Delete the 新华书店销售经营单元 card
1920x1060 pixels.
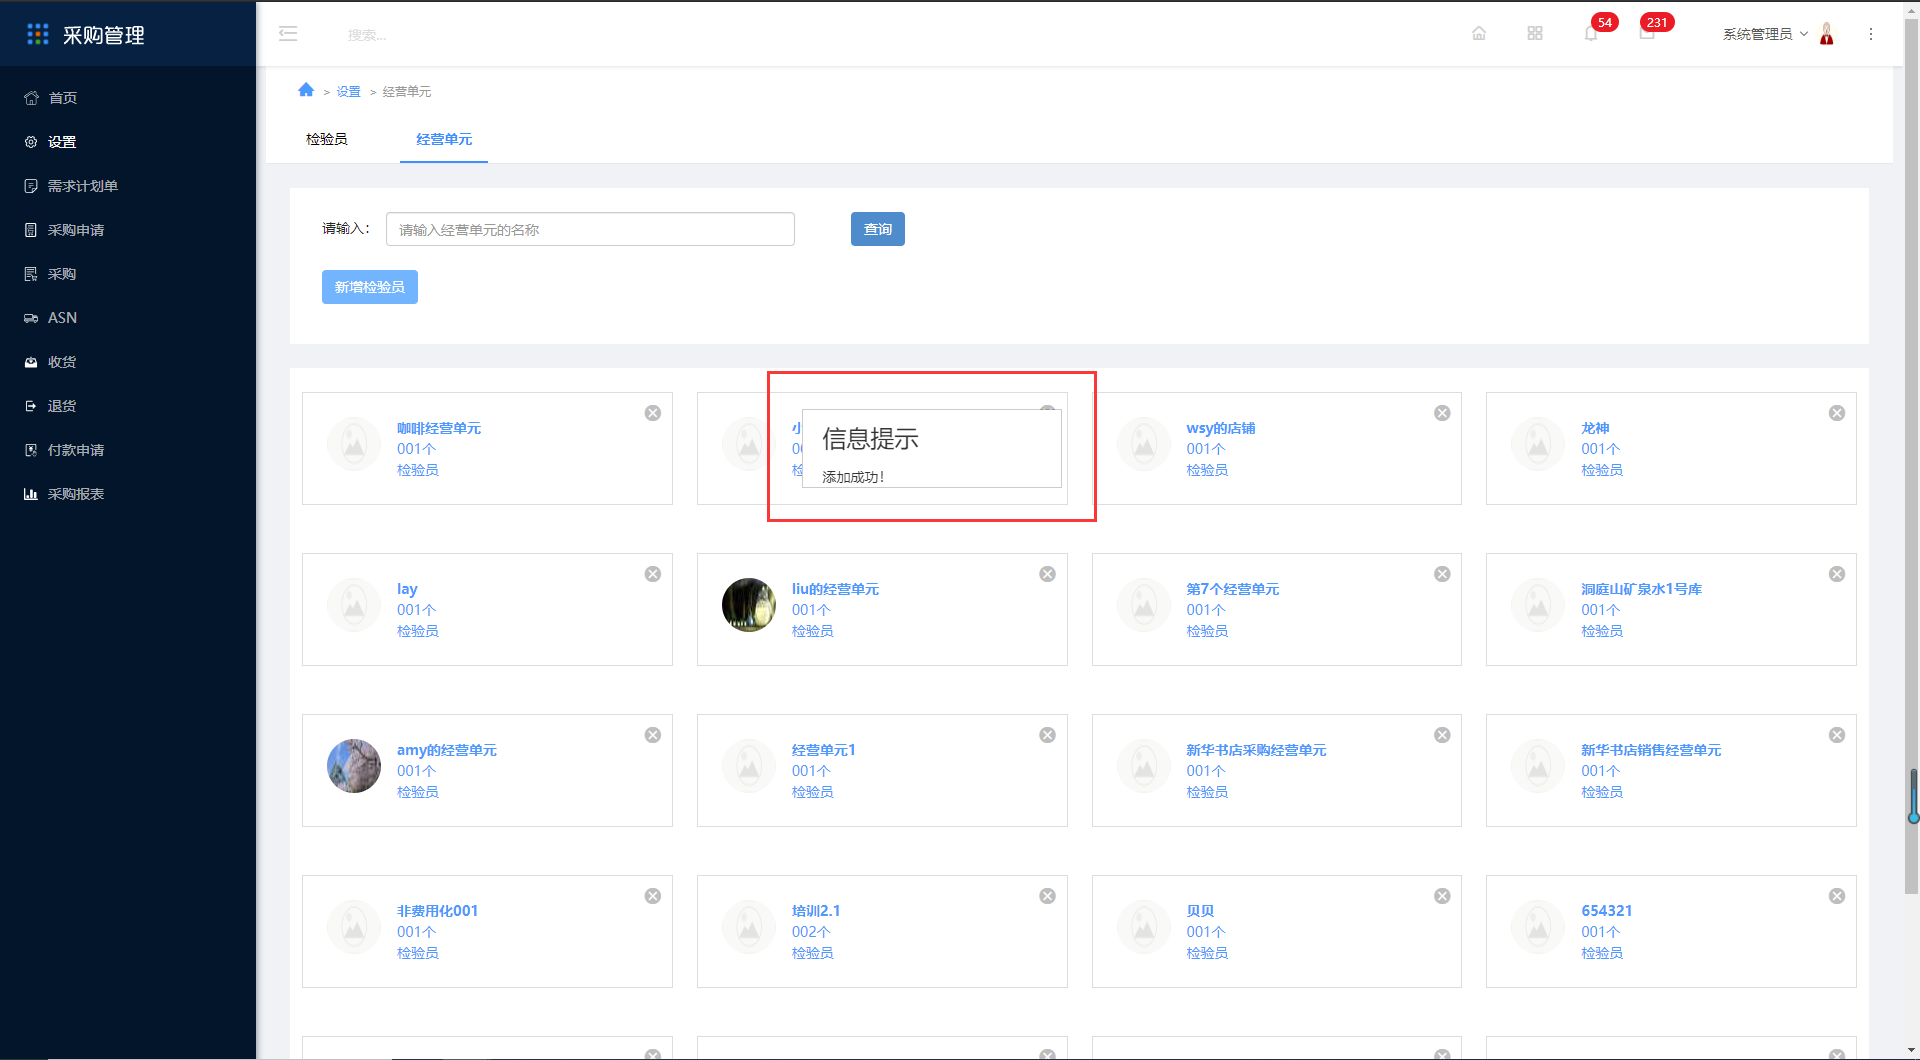pyautogui.click(x=1837, y=735)
